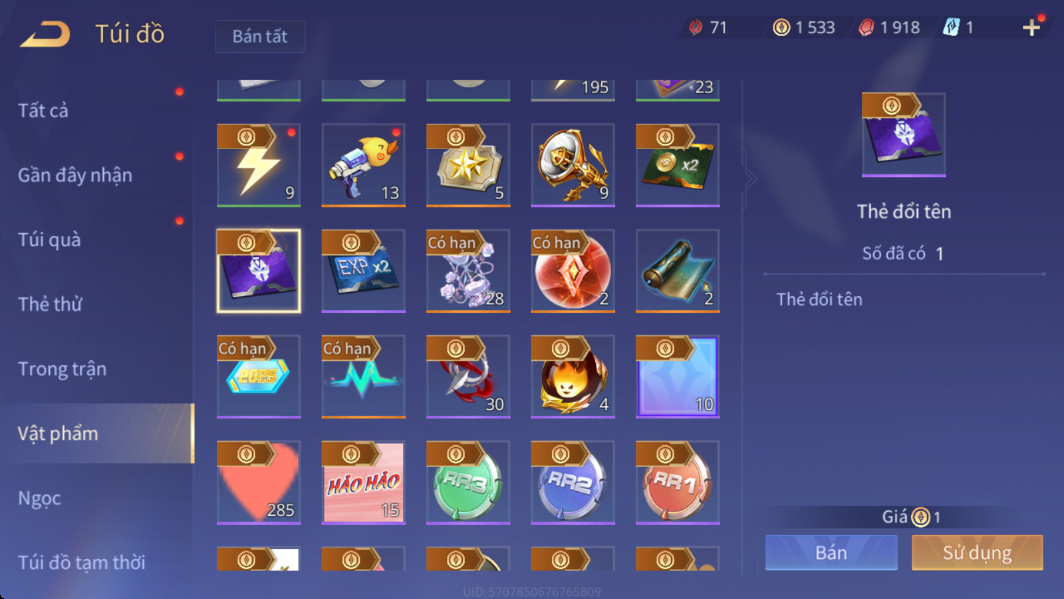The image size is (1064, 599).
Task: Select the EXP x2 card
Action: pos(363,271)
